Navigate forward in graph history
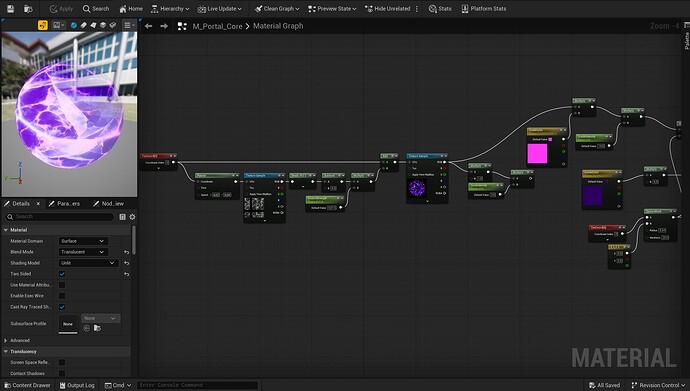690x391 pixels. [x=164, y=26]
